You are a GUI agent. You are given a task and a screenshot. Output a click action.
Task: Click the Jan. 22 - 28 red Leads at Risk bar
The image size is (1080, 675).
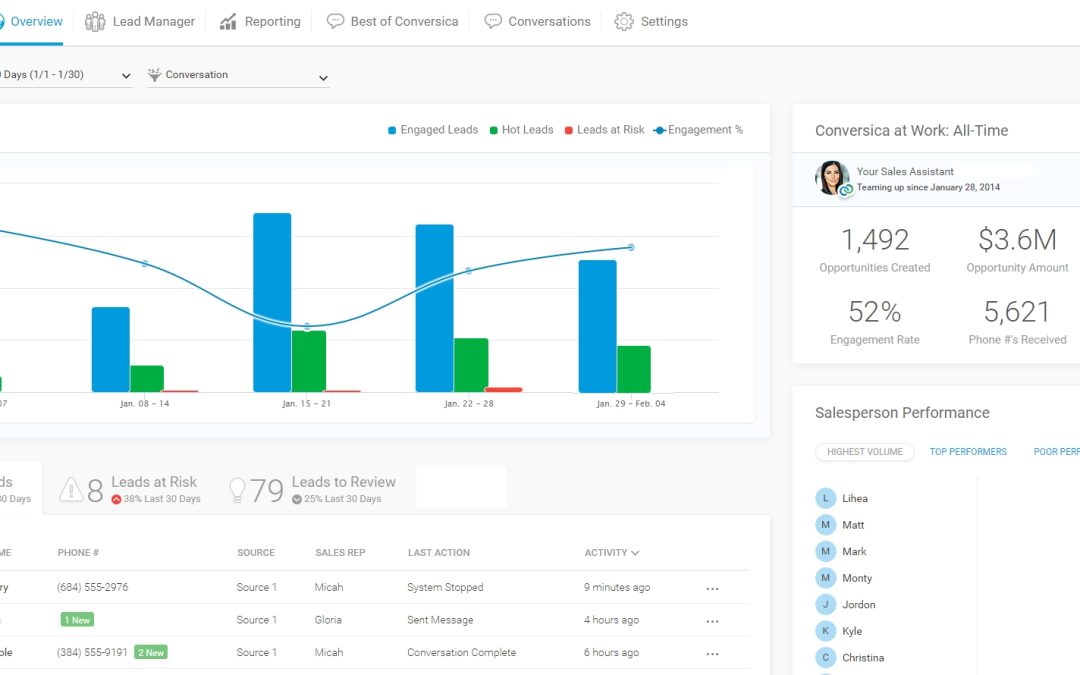(x=503, y=390)
